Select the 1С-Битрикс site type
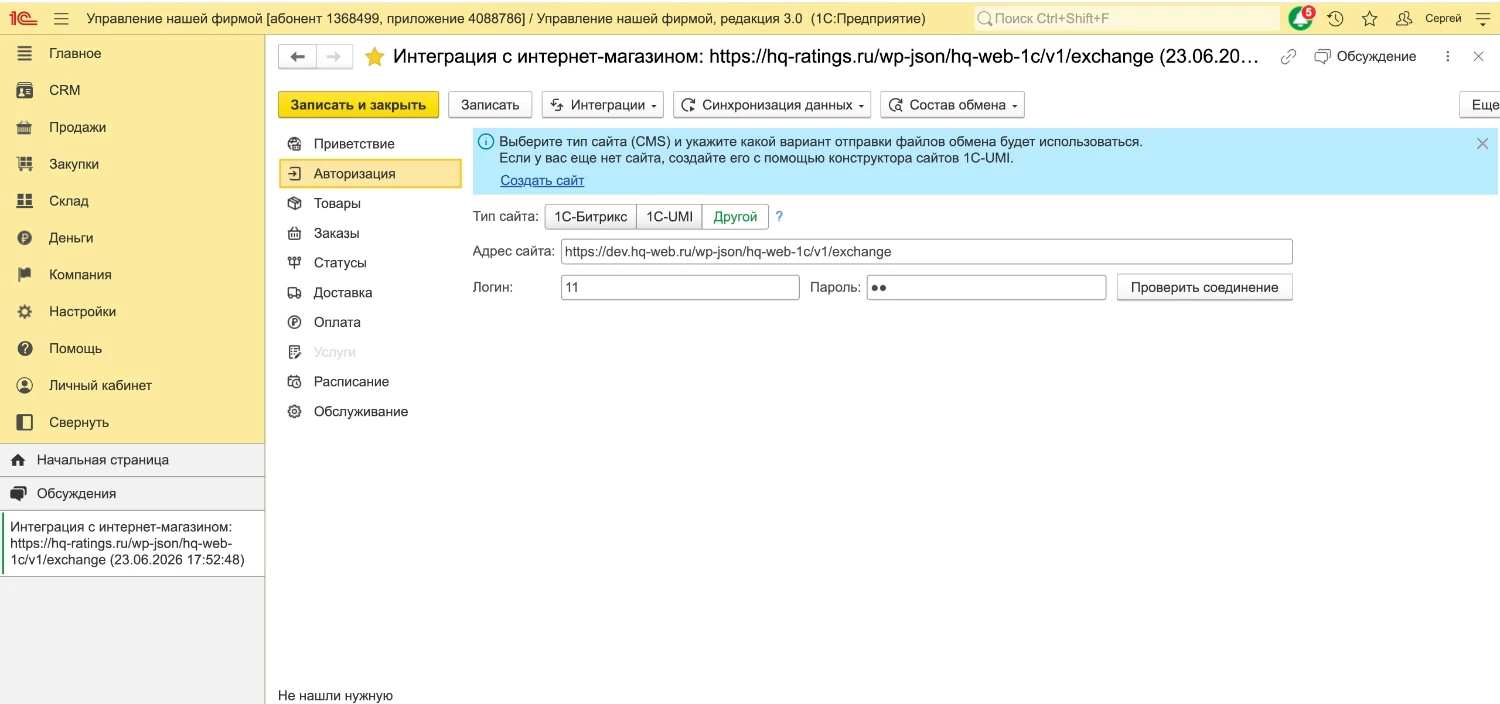The width and height of the screenshot is (1500, 704). pyautogui.click(x=591, y=217)
